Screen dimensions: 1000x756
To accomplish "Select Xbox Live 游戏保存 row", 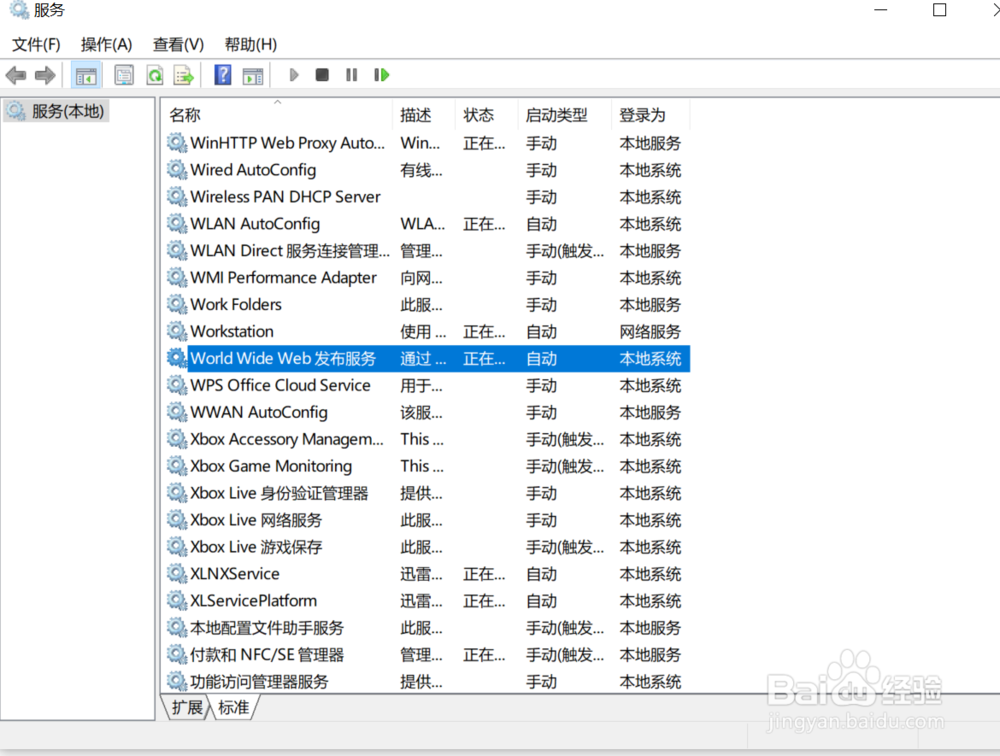I will (428, 547).
